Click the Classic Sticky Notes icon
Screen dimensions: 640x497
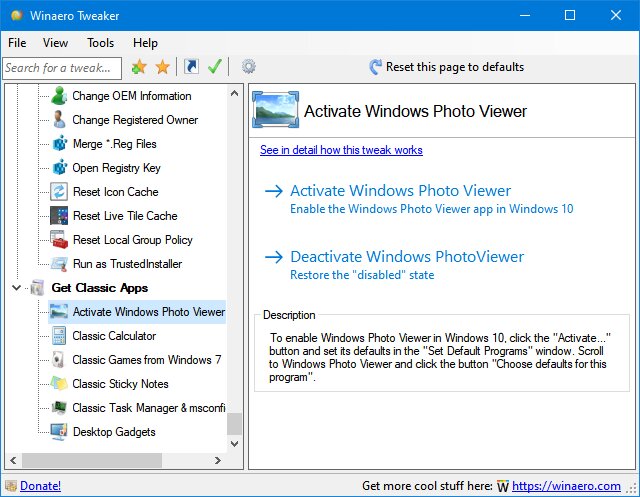click(59, 384)
